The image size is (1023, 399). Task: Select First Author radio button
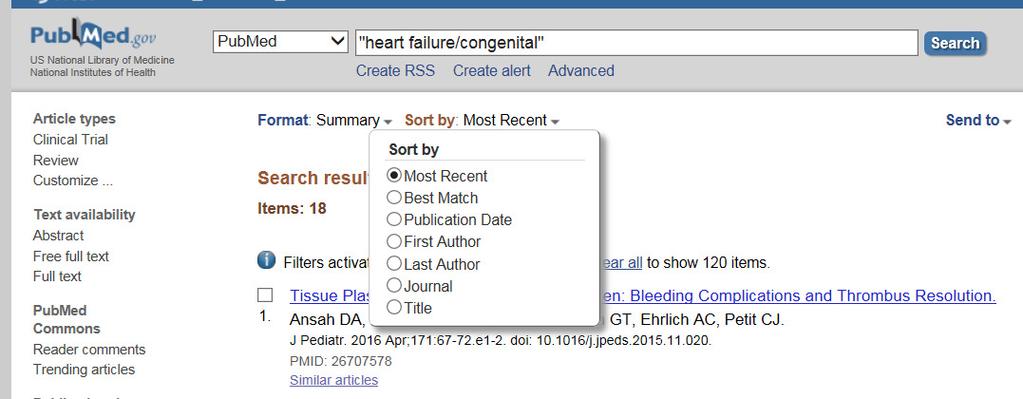pyautogui.click(x=394, y=242)
